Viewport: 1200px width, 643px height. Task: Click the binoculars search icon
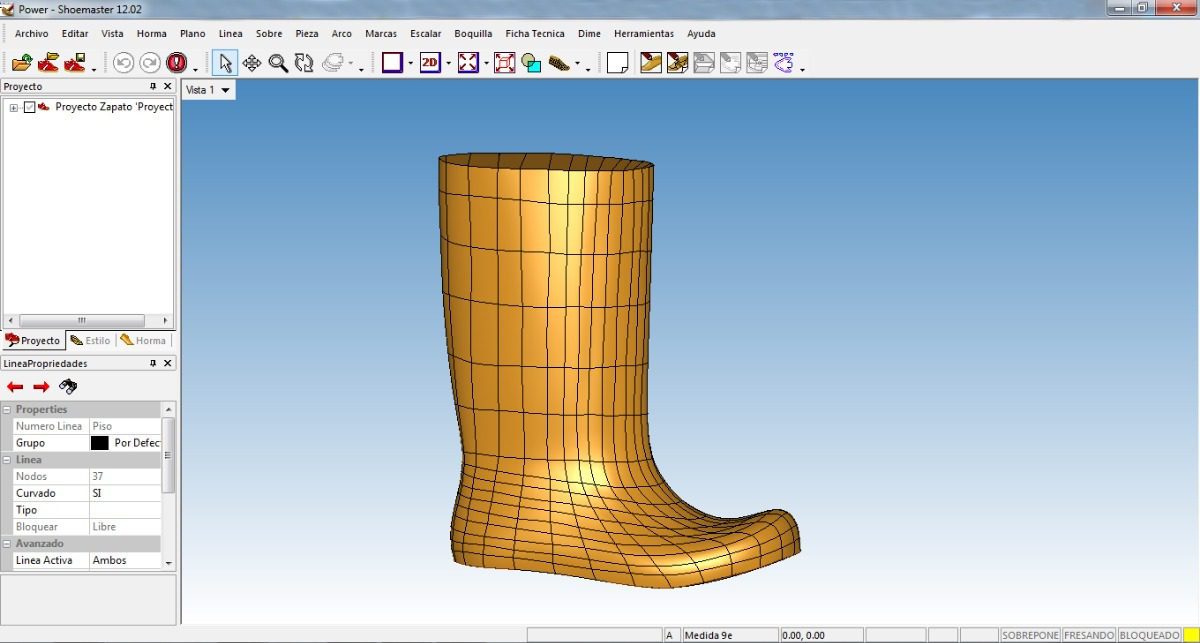69,387
